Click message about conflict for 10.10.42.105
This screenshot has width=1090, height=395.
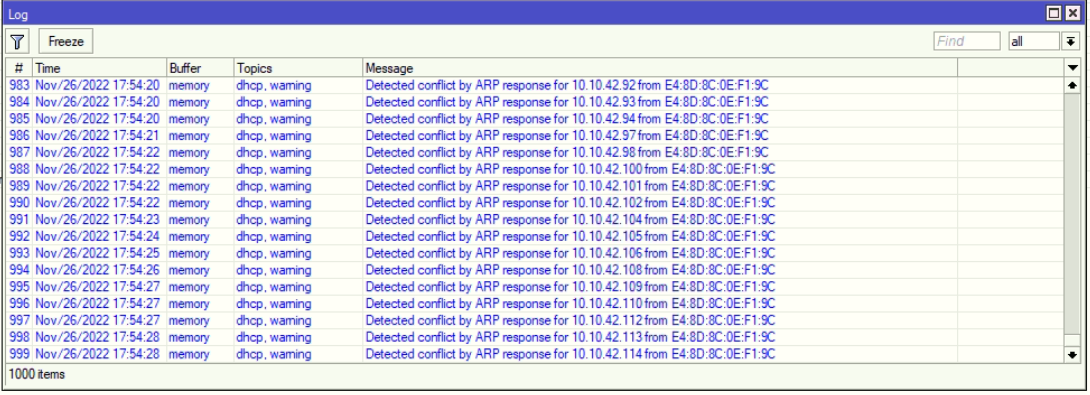[571, 236]
